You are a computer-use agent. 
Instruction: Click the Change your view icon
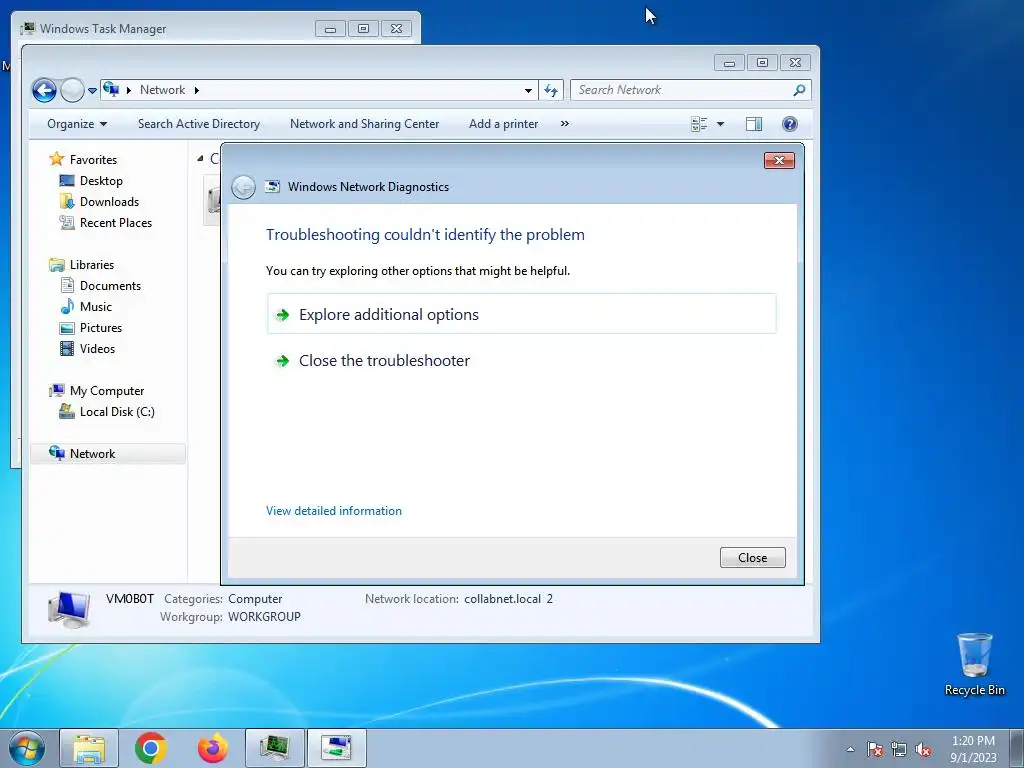699,124
